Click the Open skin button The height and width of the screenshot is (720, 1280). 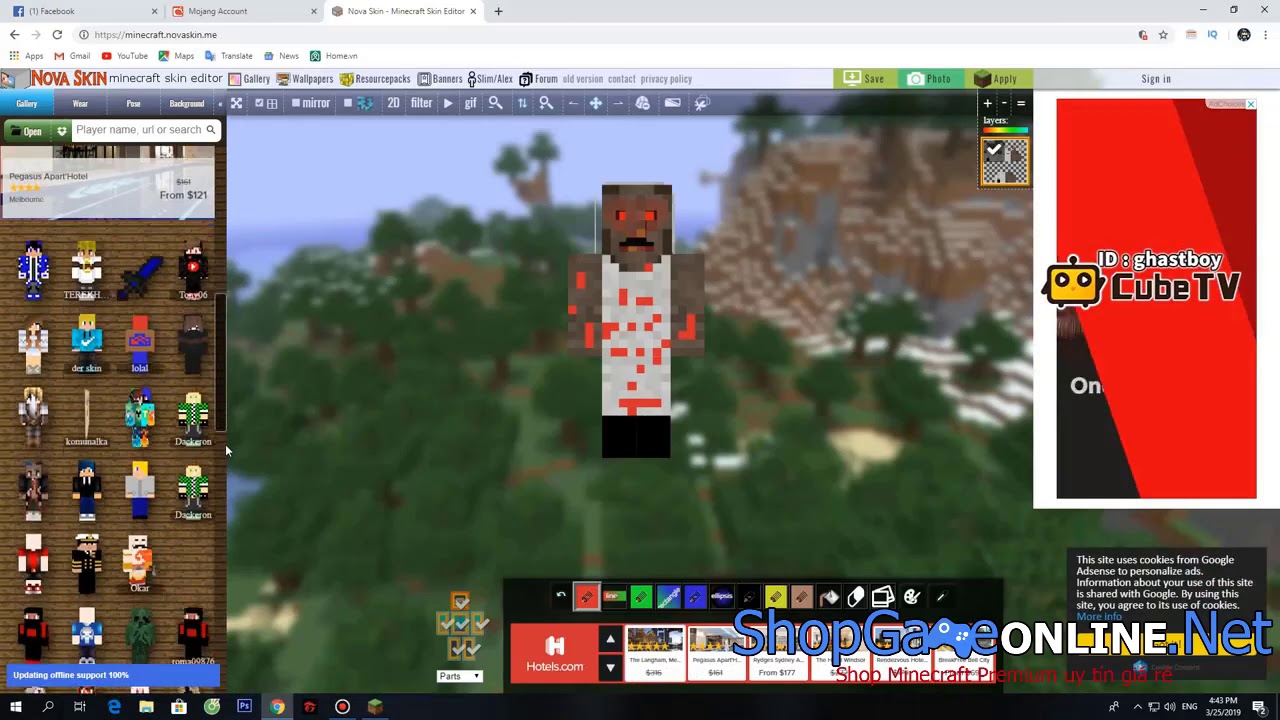(27, 131)
